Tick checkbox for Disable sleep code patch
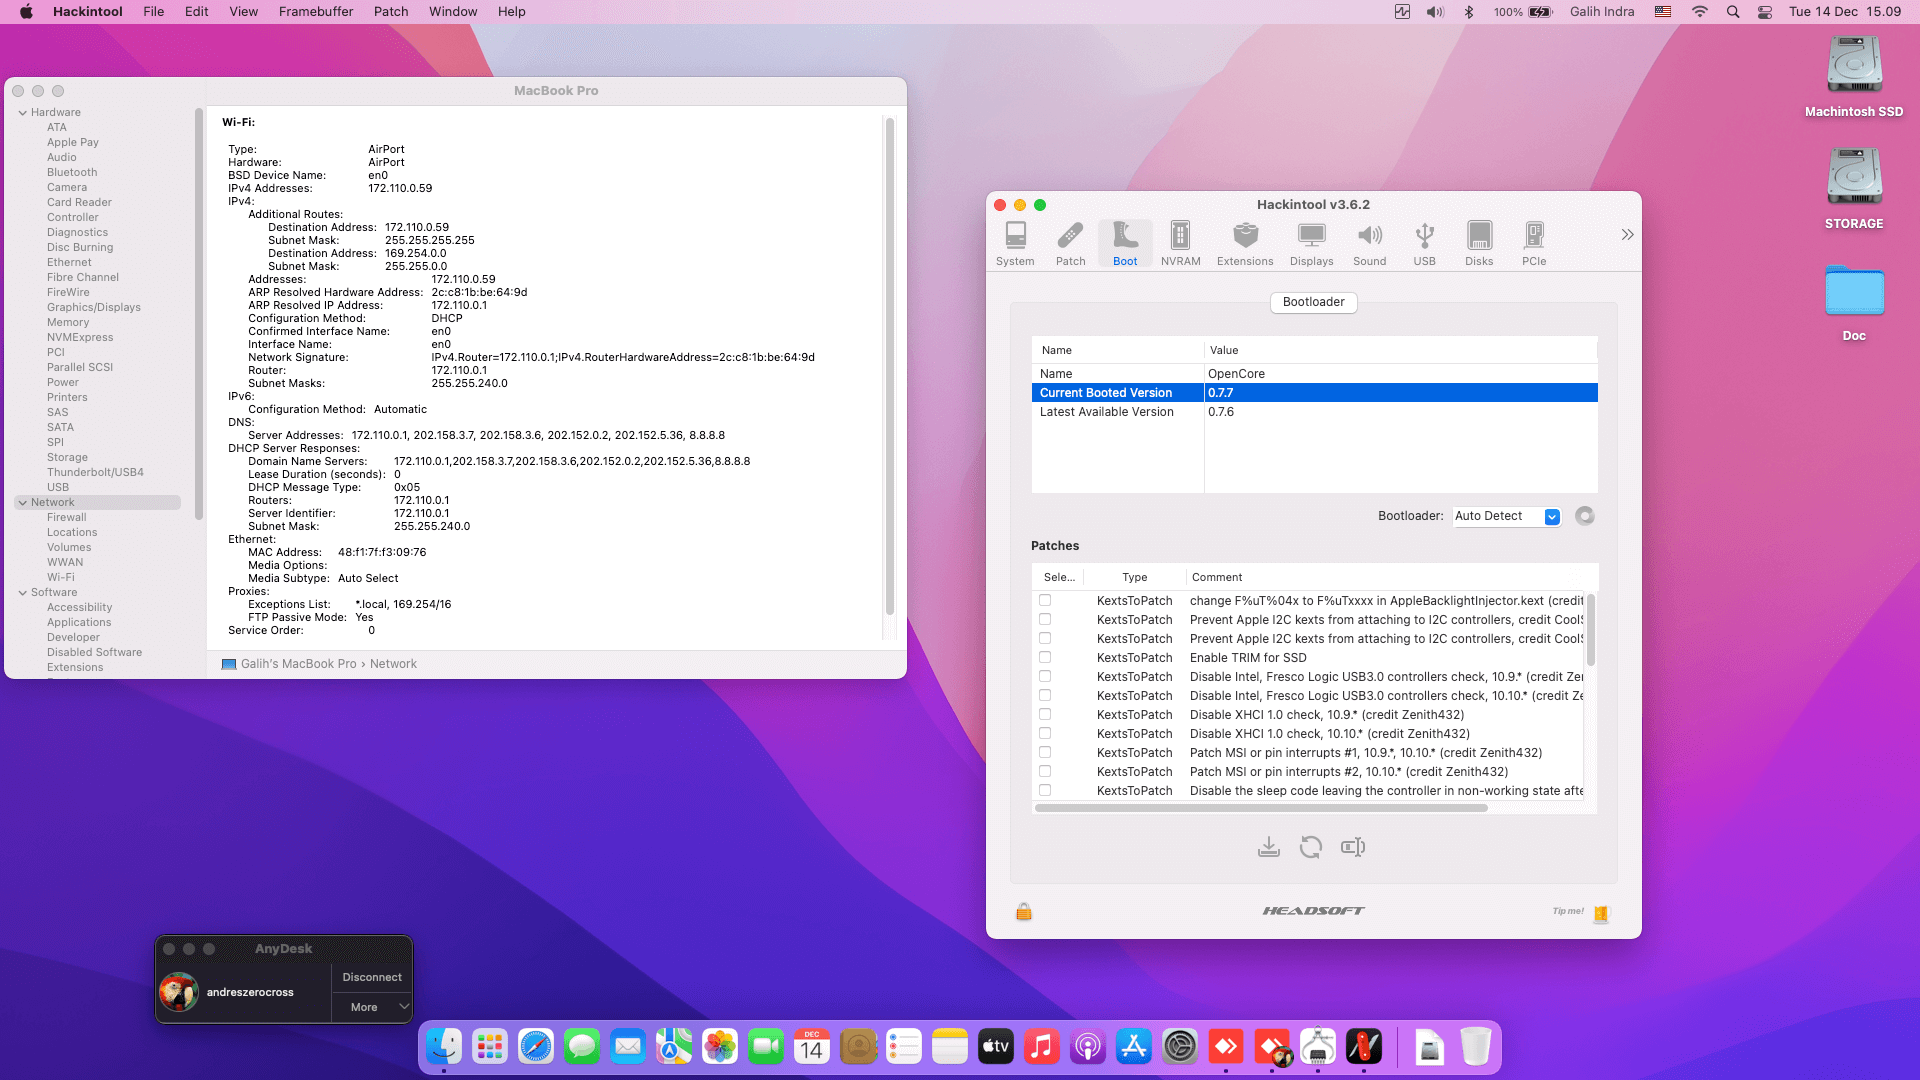 1045,790
